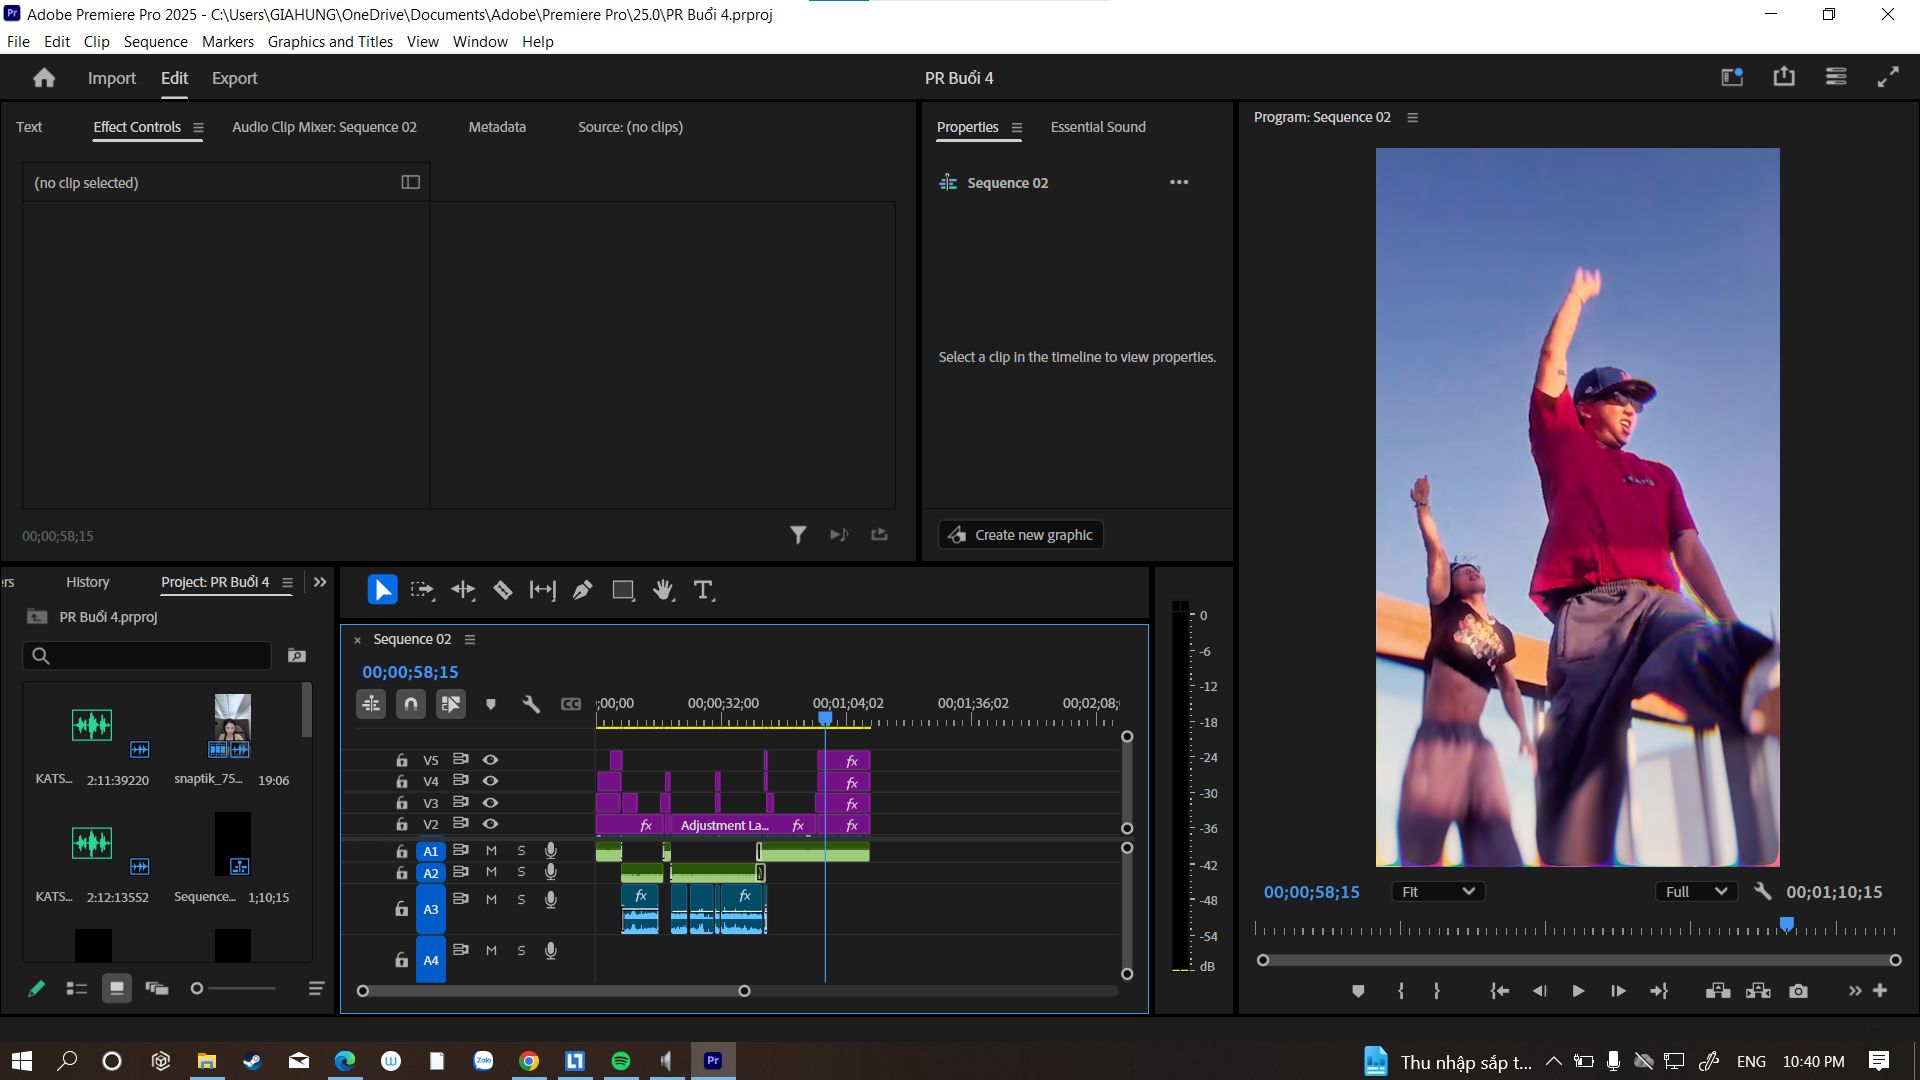
Task: Select the Selection tool arrow
Action: 382,590
